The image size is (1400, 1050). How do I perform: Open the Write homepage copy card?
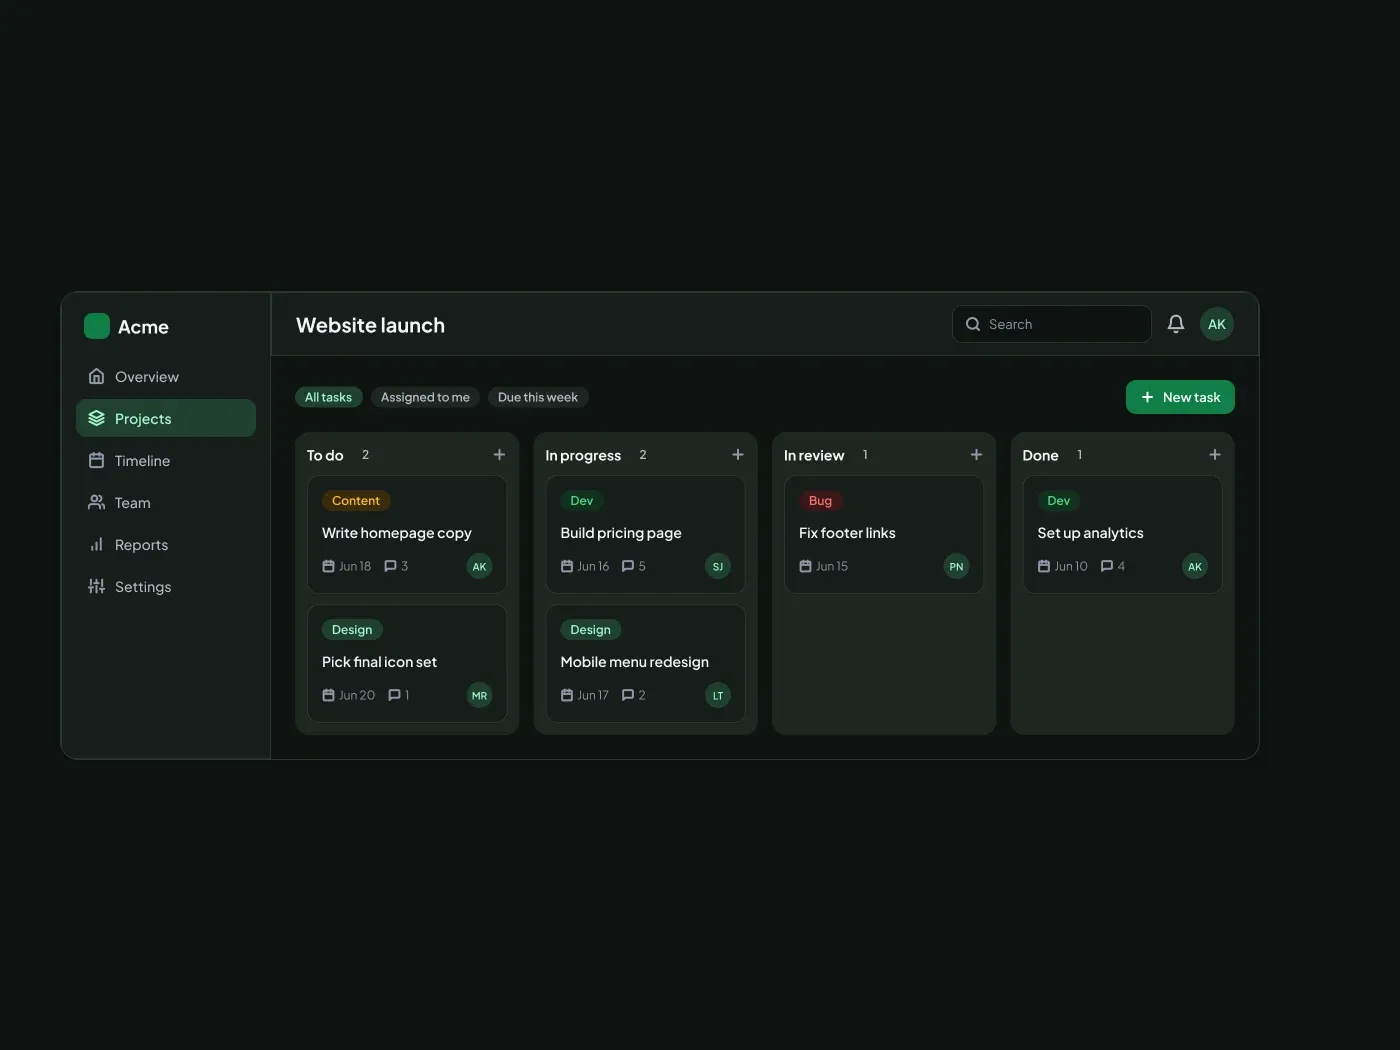click(407, 535)
